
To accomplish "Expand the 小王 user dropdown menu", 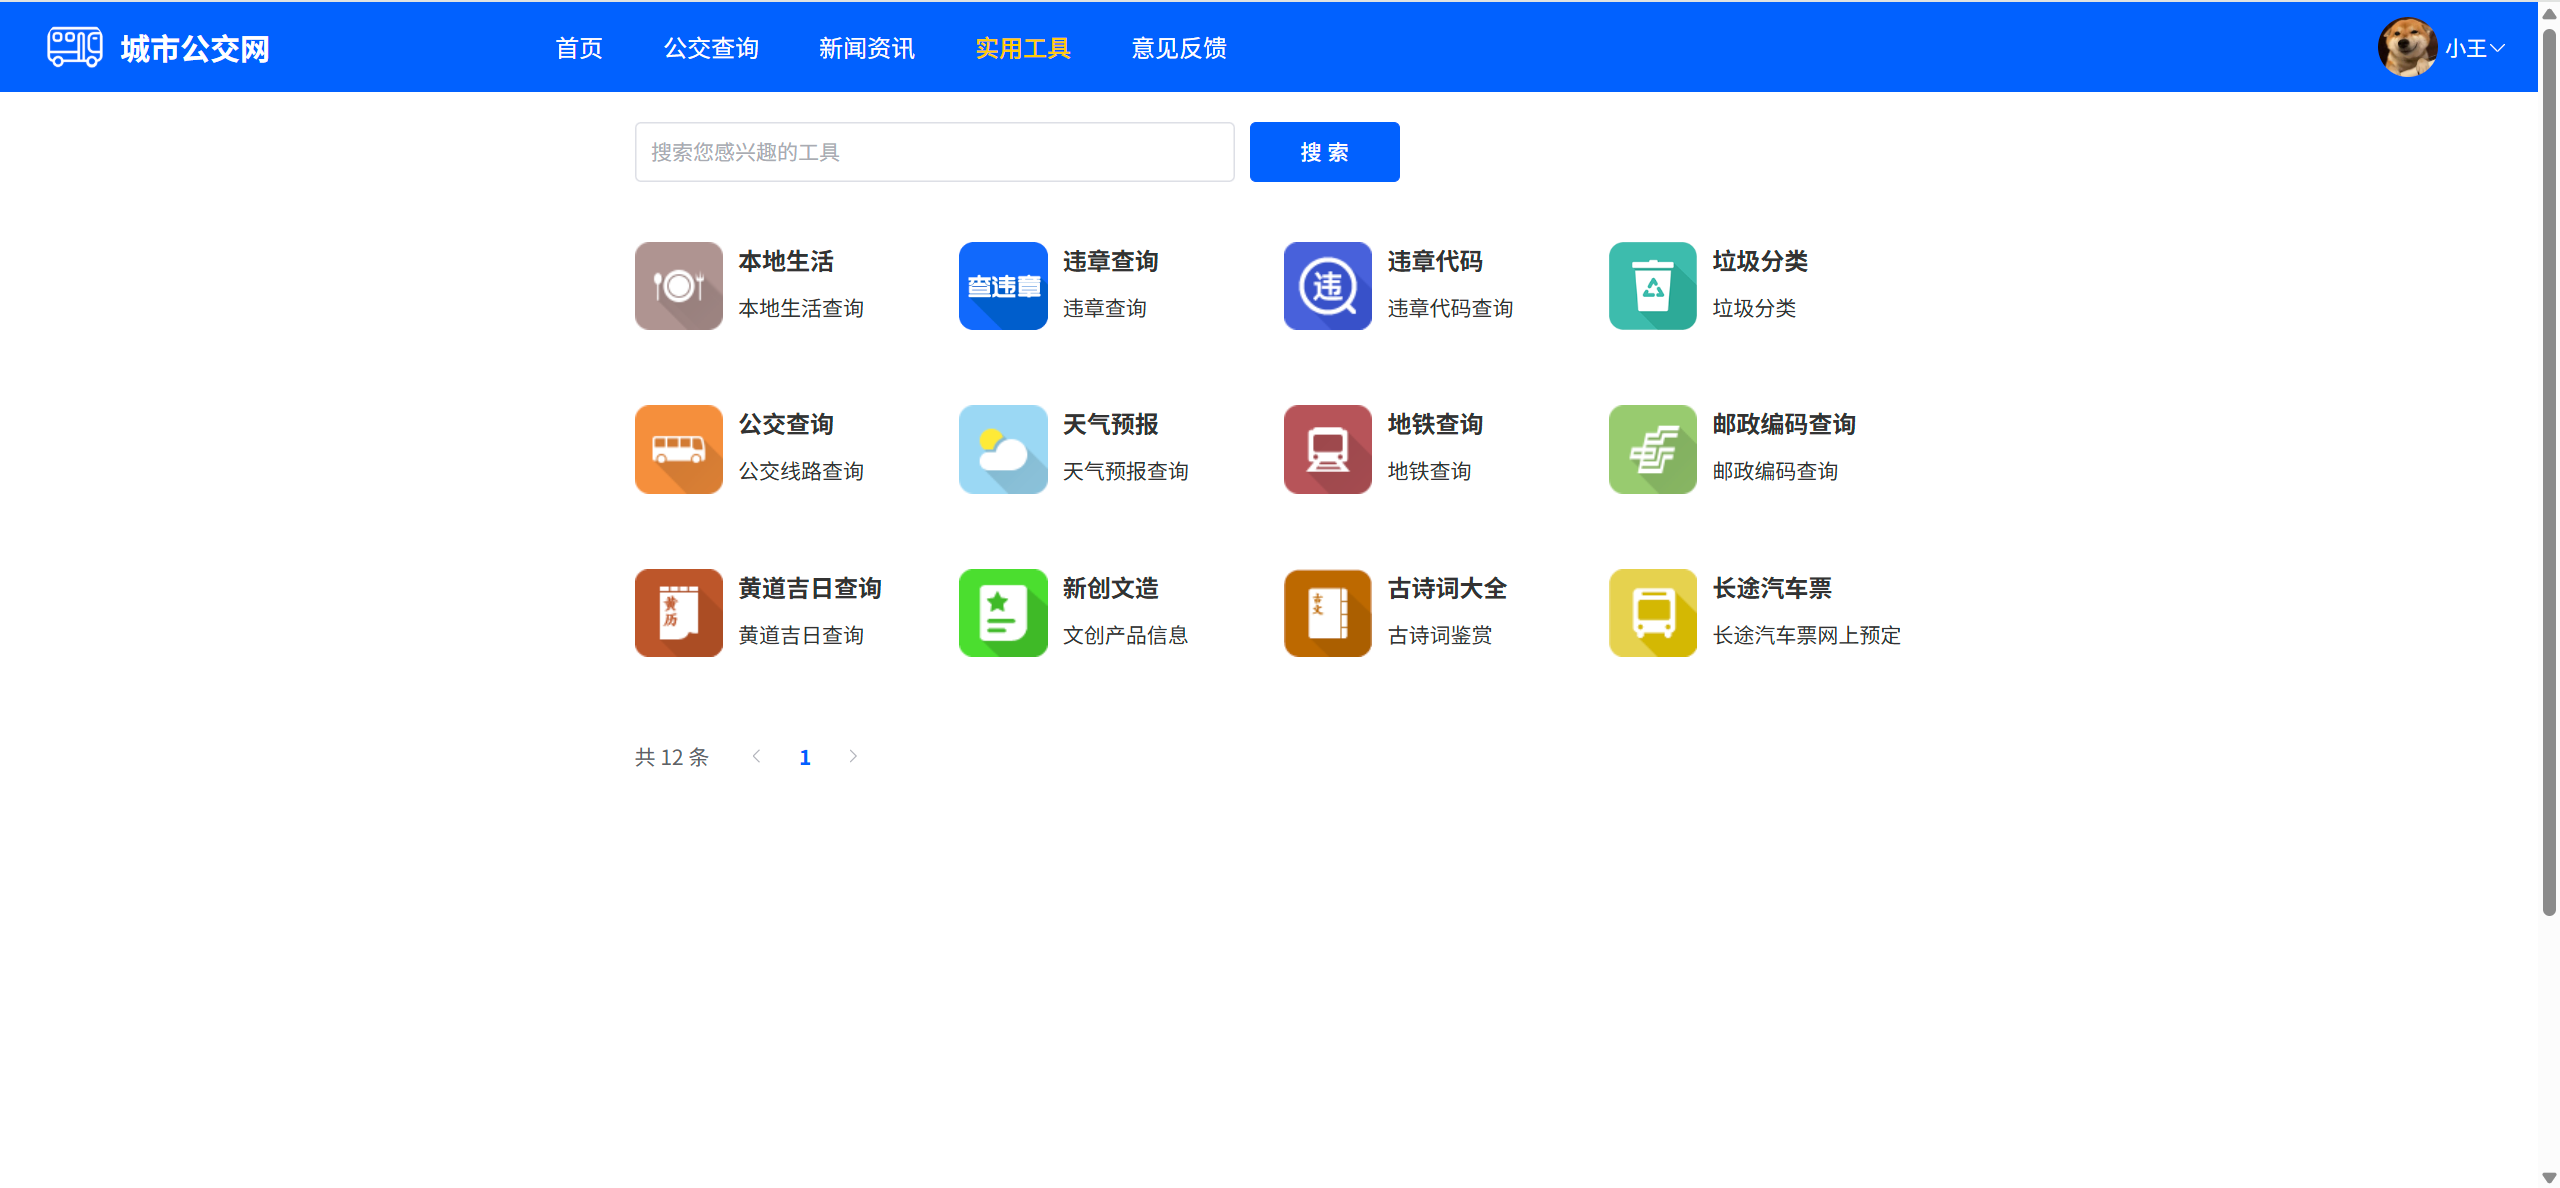I will pyautogui.click(x=2474, y=48).
